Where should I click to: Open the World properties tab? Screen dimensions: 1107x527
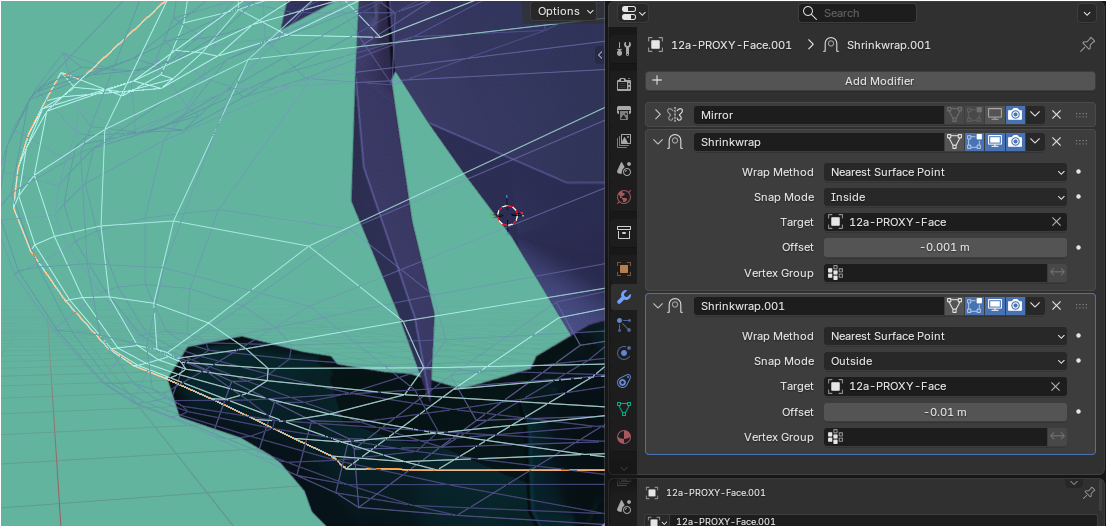[624, 196]
